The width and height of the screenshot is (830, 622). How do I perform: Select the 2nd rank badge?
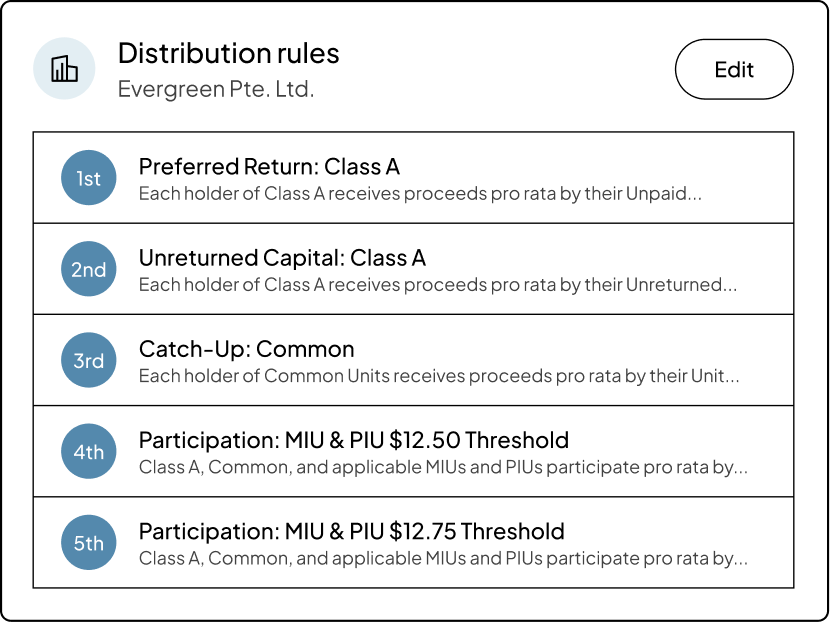coord(89,270)
